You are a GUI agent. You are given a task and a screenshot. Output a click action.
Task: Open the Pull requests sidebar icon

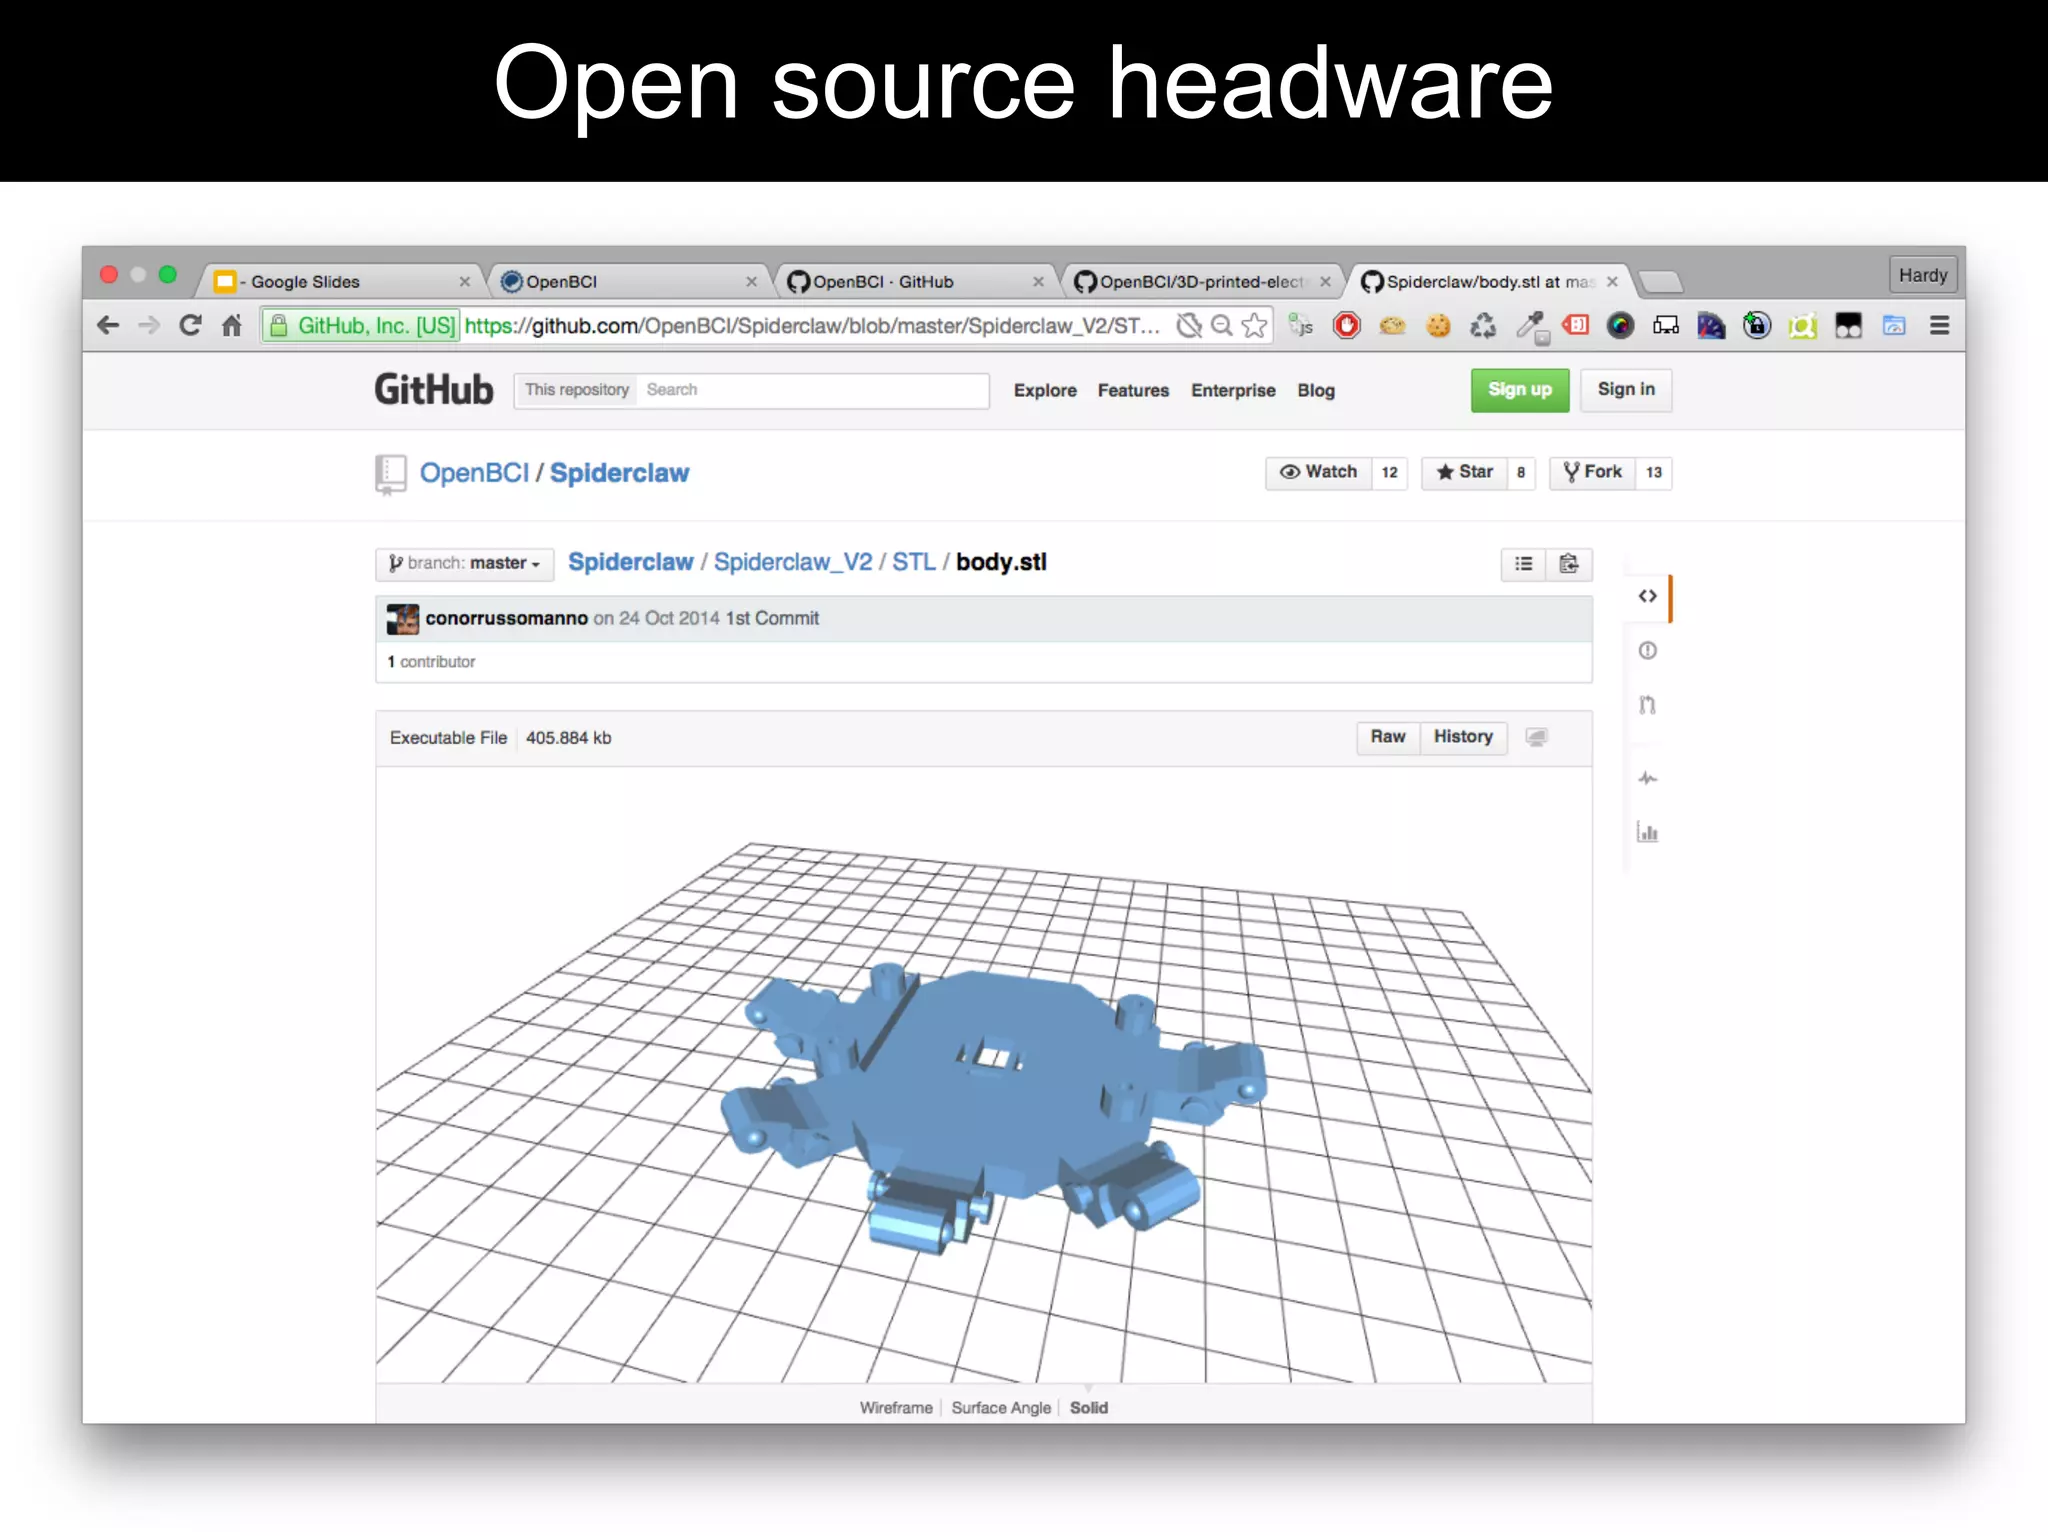pyautogui.click(x=1647, y=705)
